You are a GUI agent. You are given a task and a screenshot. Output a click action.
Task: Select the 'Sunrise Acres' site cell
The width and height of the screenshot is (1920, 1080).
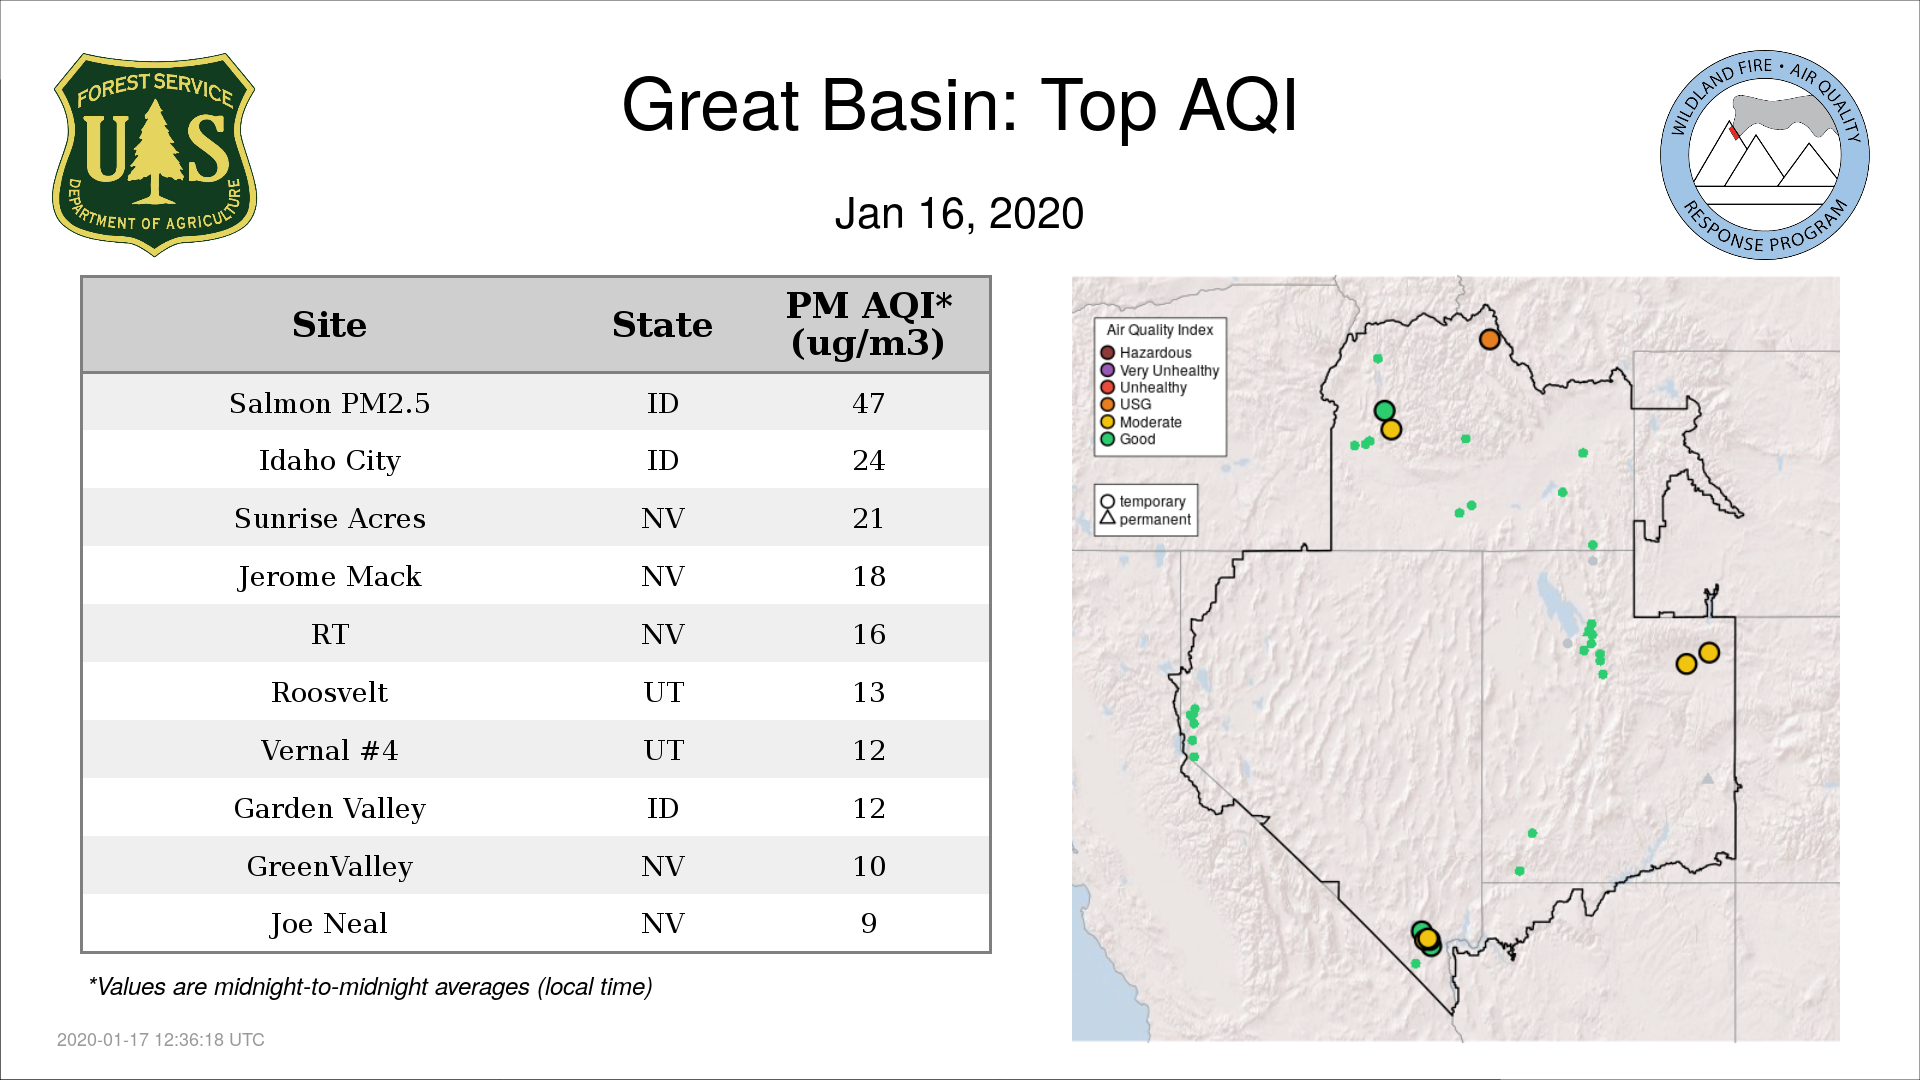[x=329, y=518]
